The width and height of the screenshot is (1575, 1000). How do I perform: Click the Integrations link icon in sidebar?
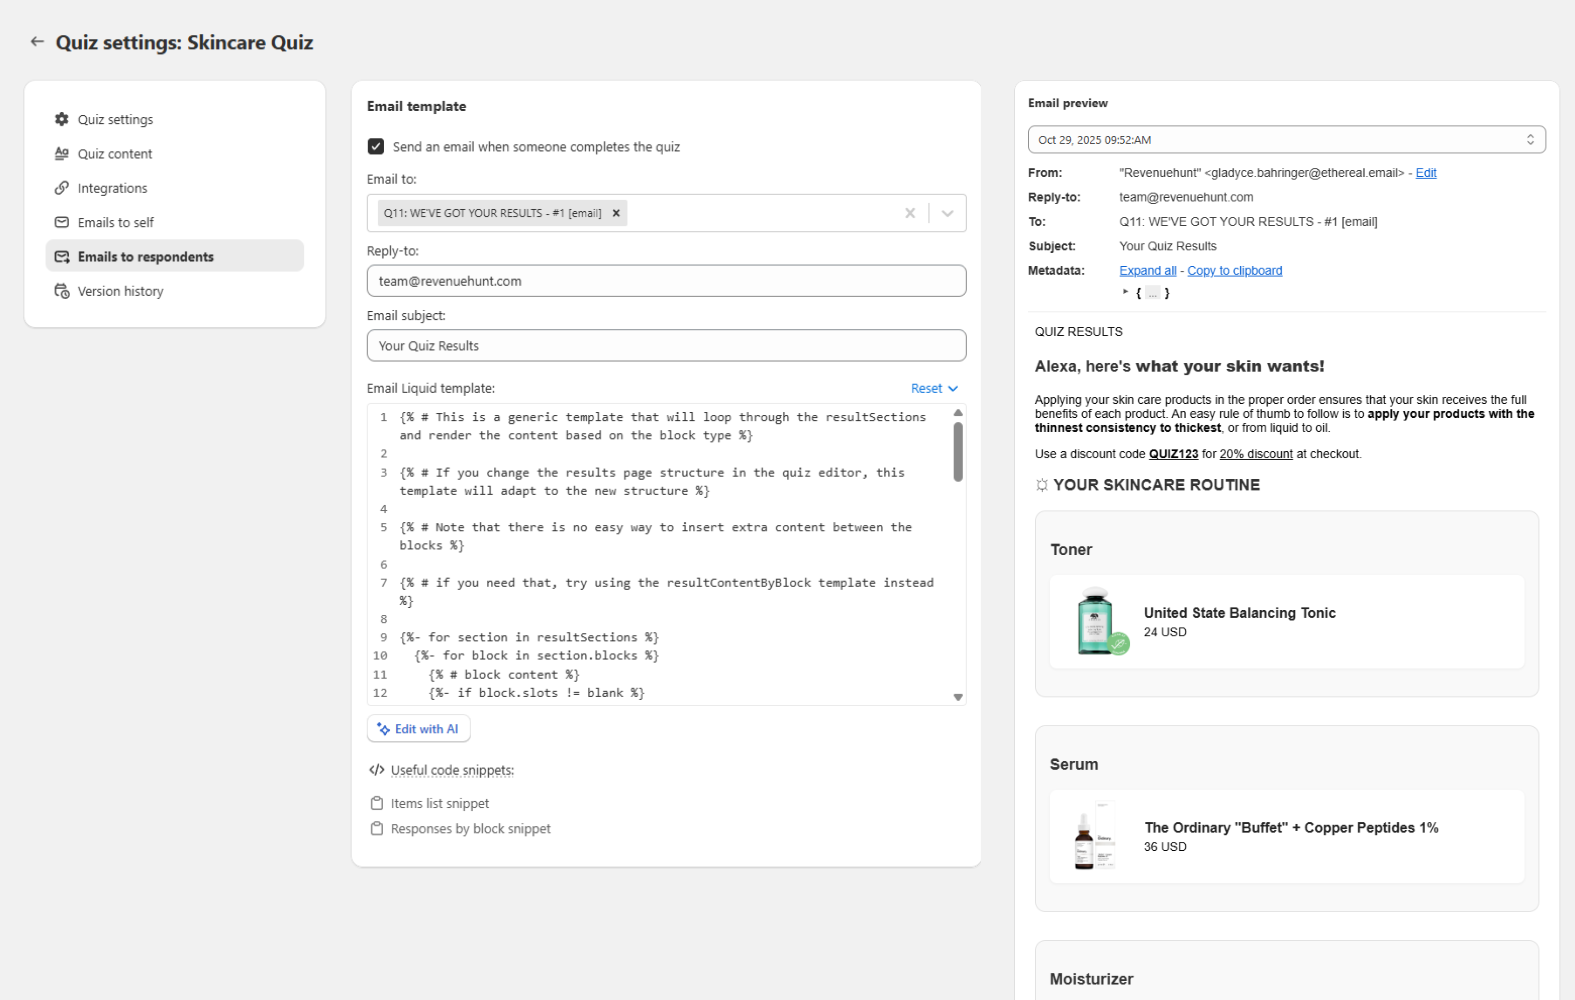point(62,188)
